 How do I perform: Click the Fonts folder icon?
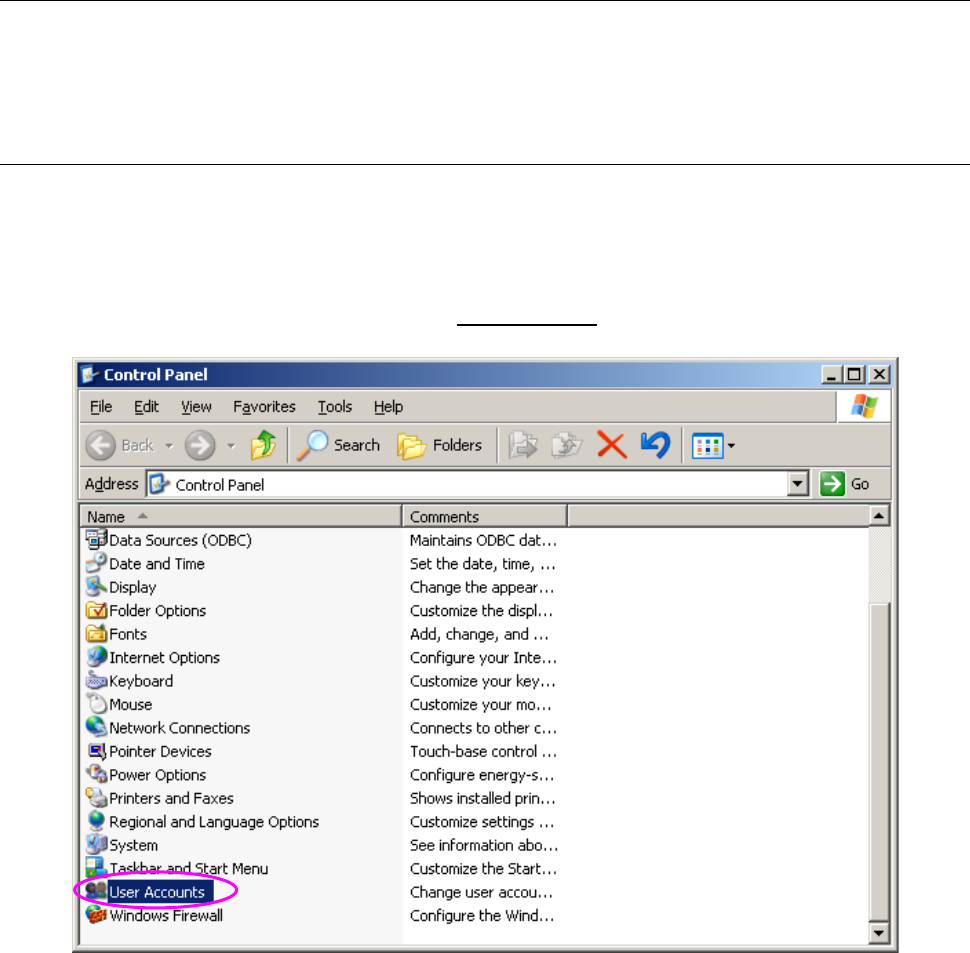96,633
